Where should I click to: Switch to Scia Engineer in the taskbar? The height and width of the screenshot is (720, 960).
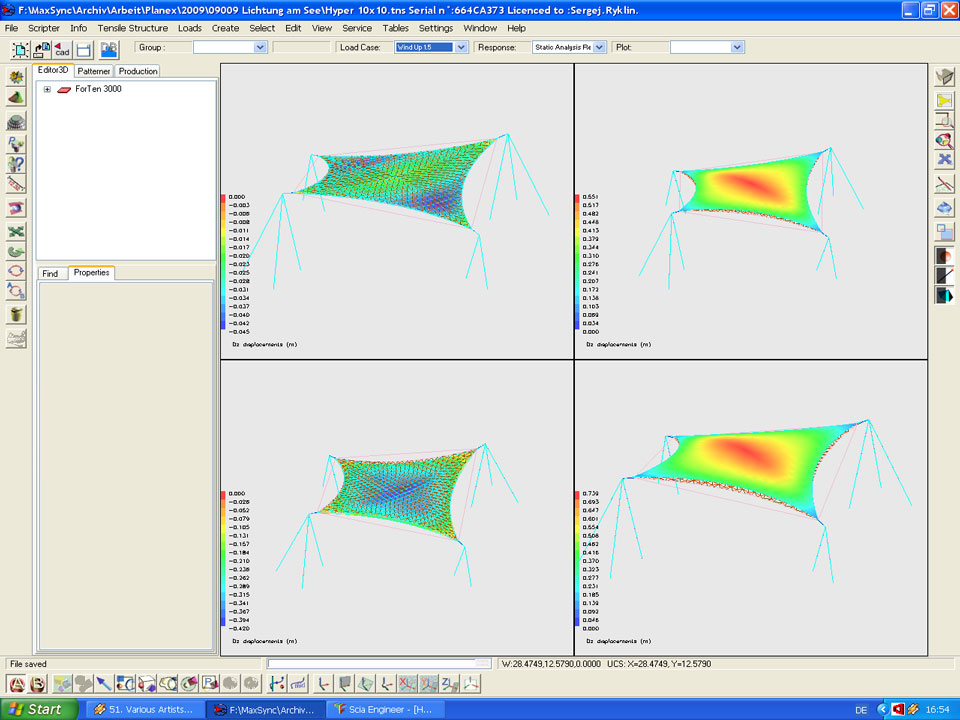(380, 709)
